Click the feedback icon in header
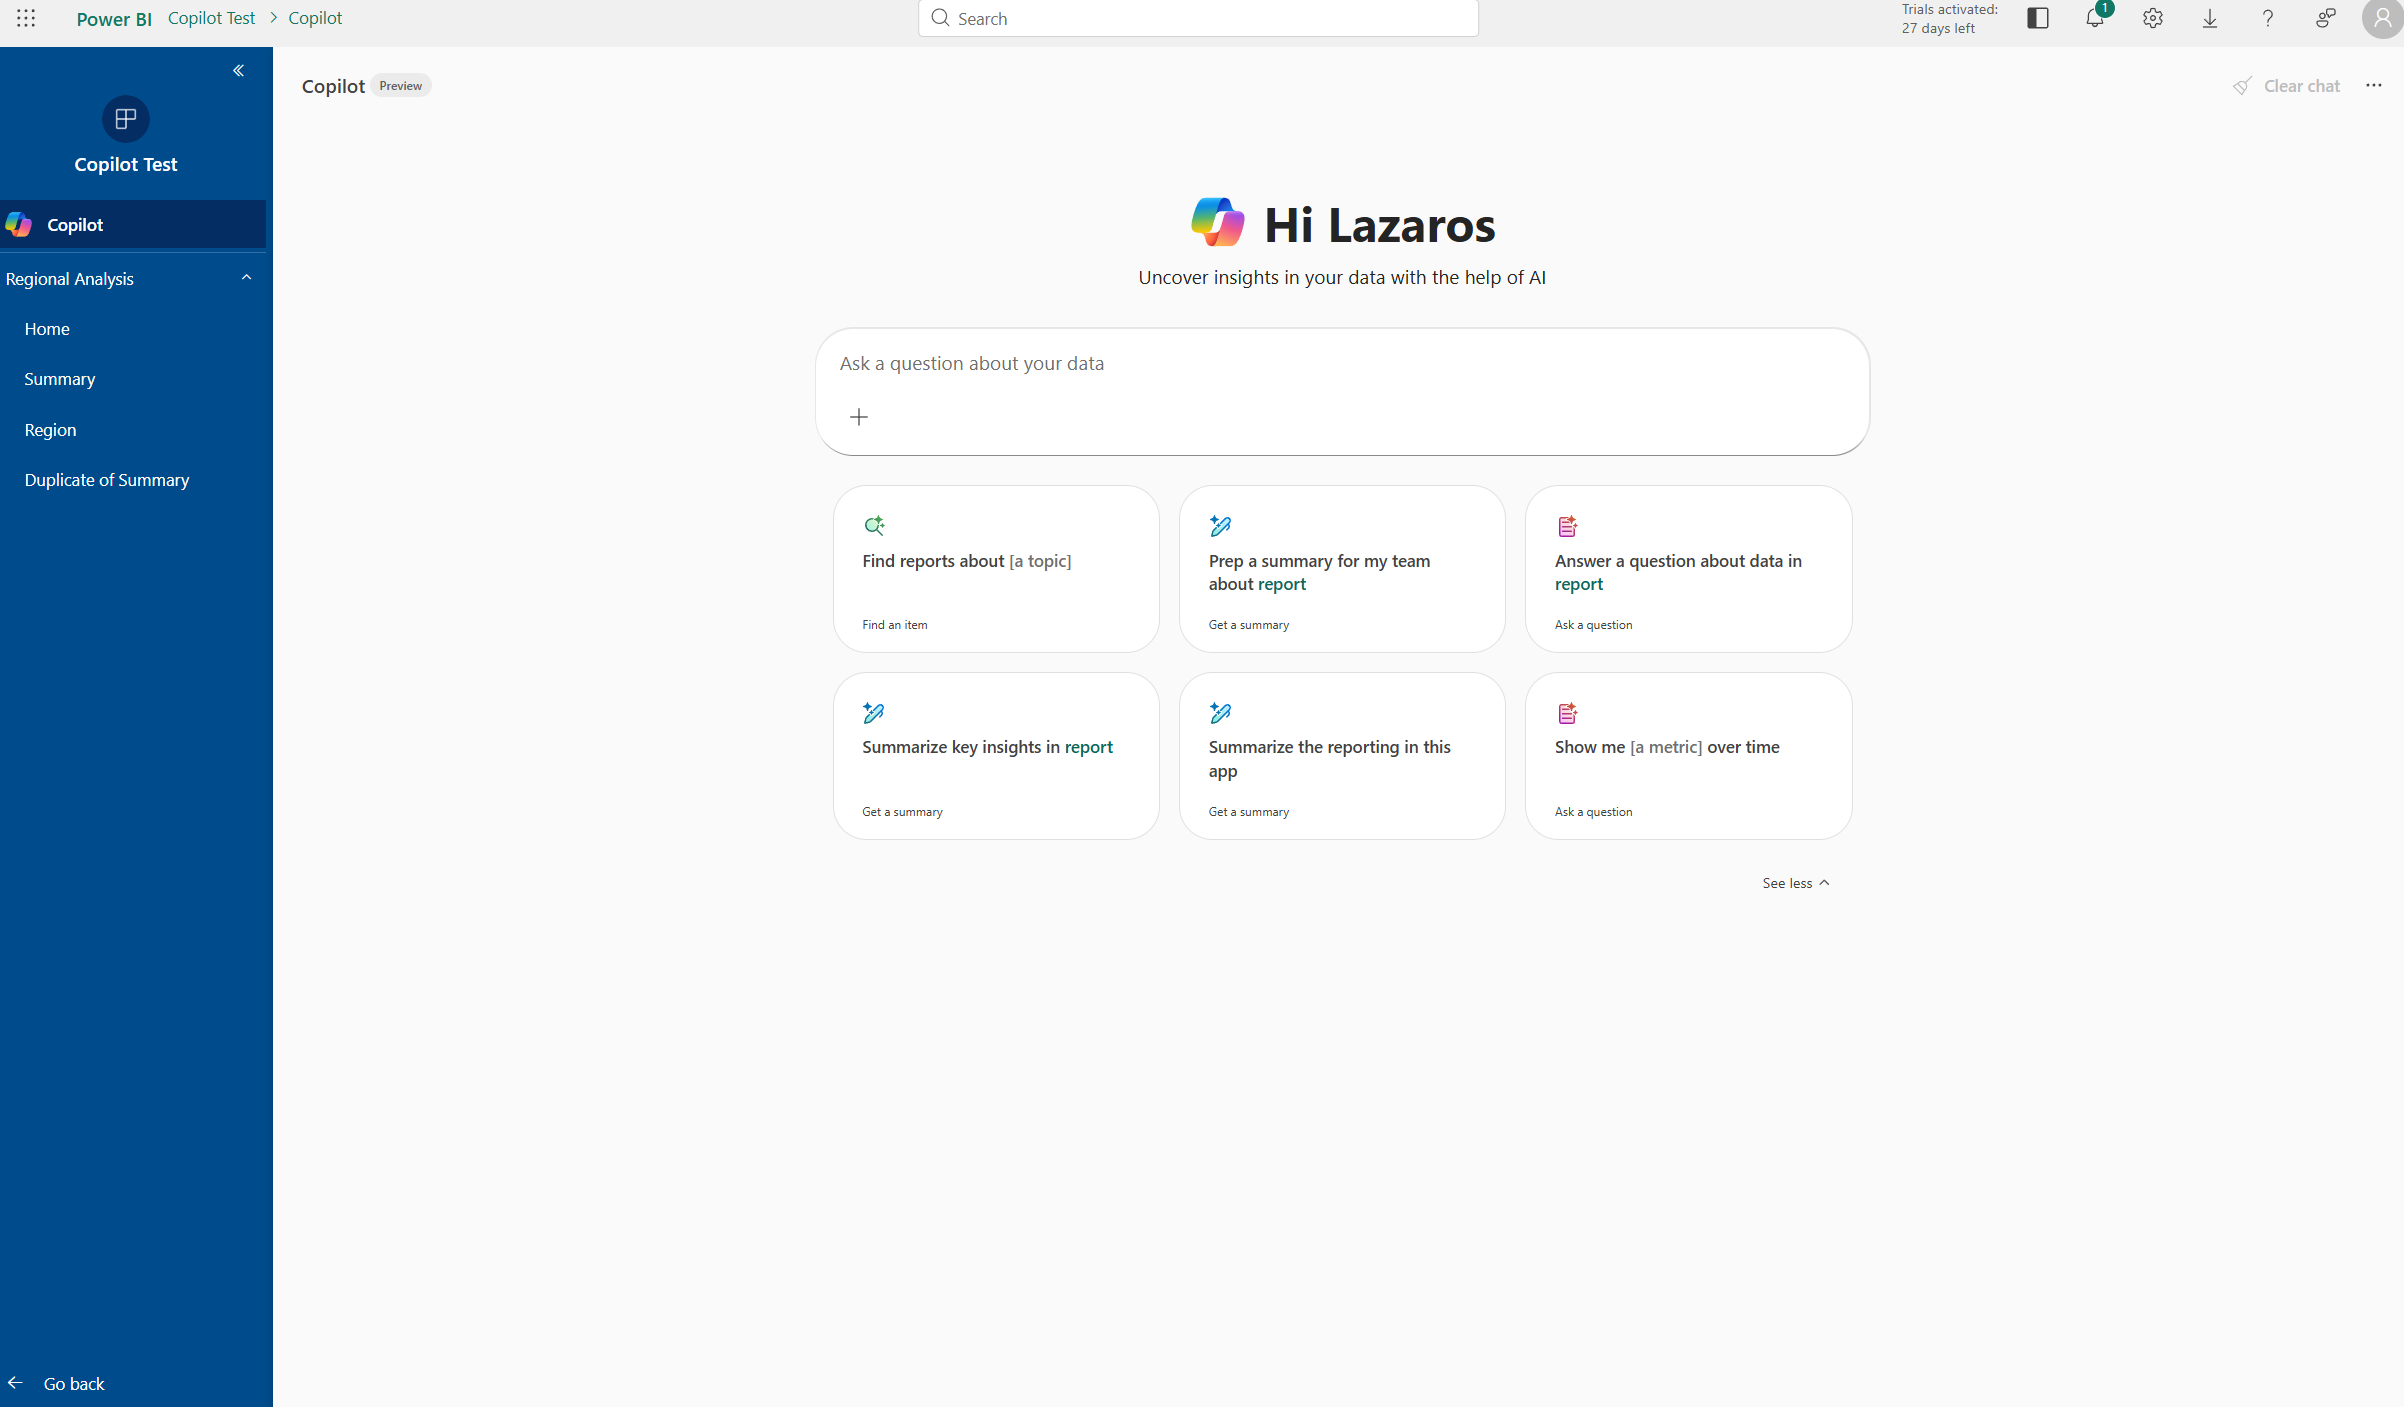2404x1407 pixels. pyautogui.click(x=2325, y=18)
